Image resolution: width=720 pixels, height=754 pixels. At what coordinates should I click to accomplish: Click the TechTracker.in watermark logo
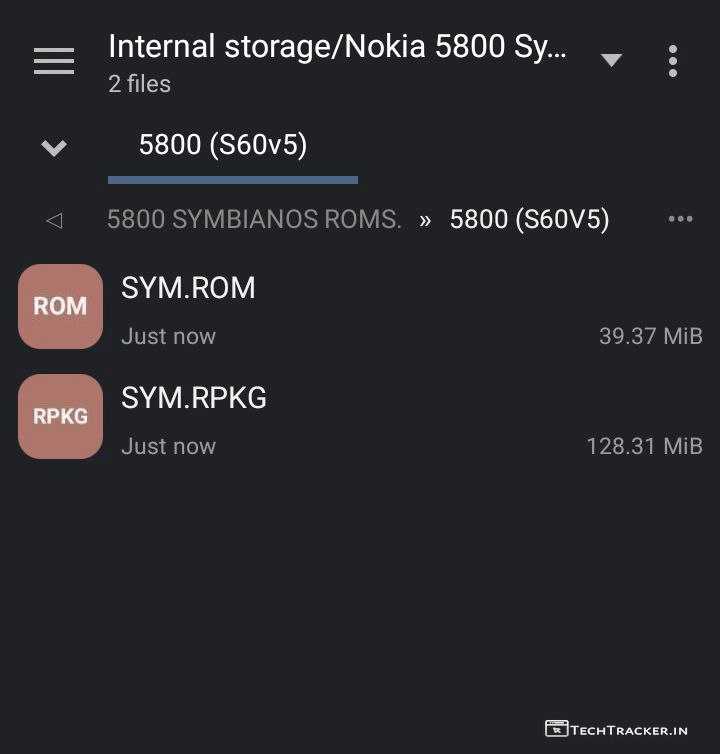(x=616, y=729)
